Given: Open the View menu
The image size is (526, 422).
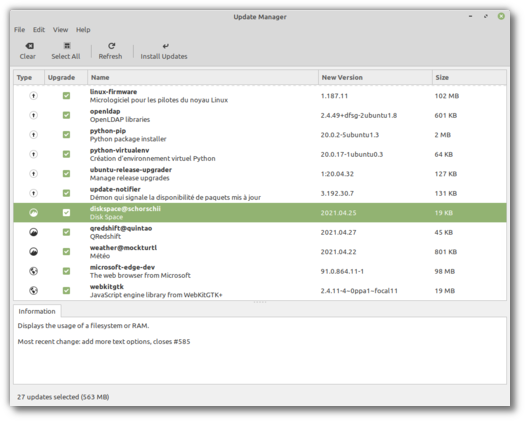Looking at the screenshot, I should tap(60, 30).
